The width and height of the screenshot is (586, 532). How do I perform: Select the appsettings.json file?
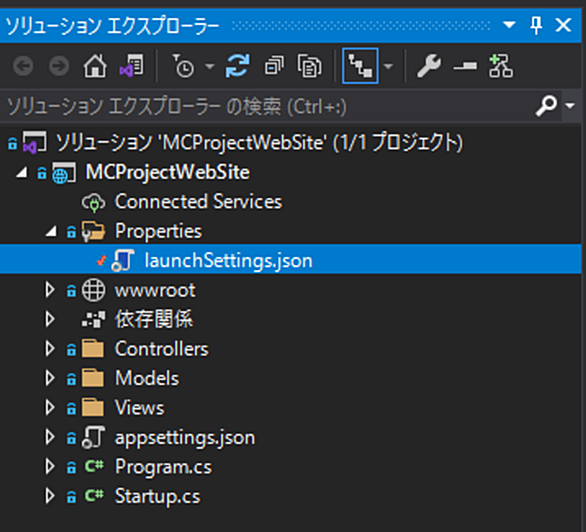coord(185,437)
